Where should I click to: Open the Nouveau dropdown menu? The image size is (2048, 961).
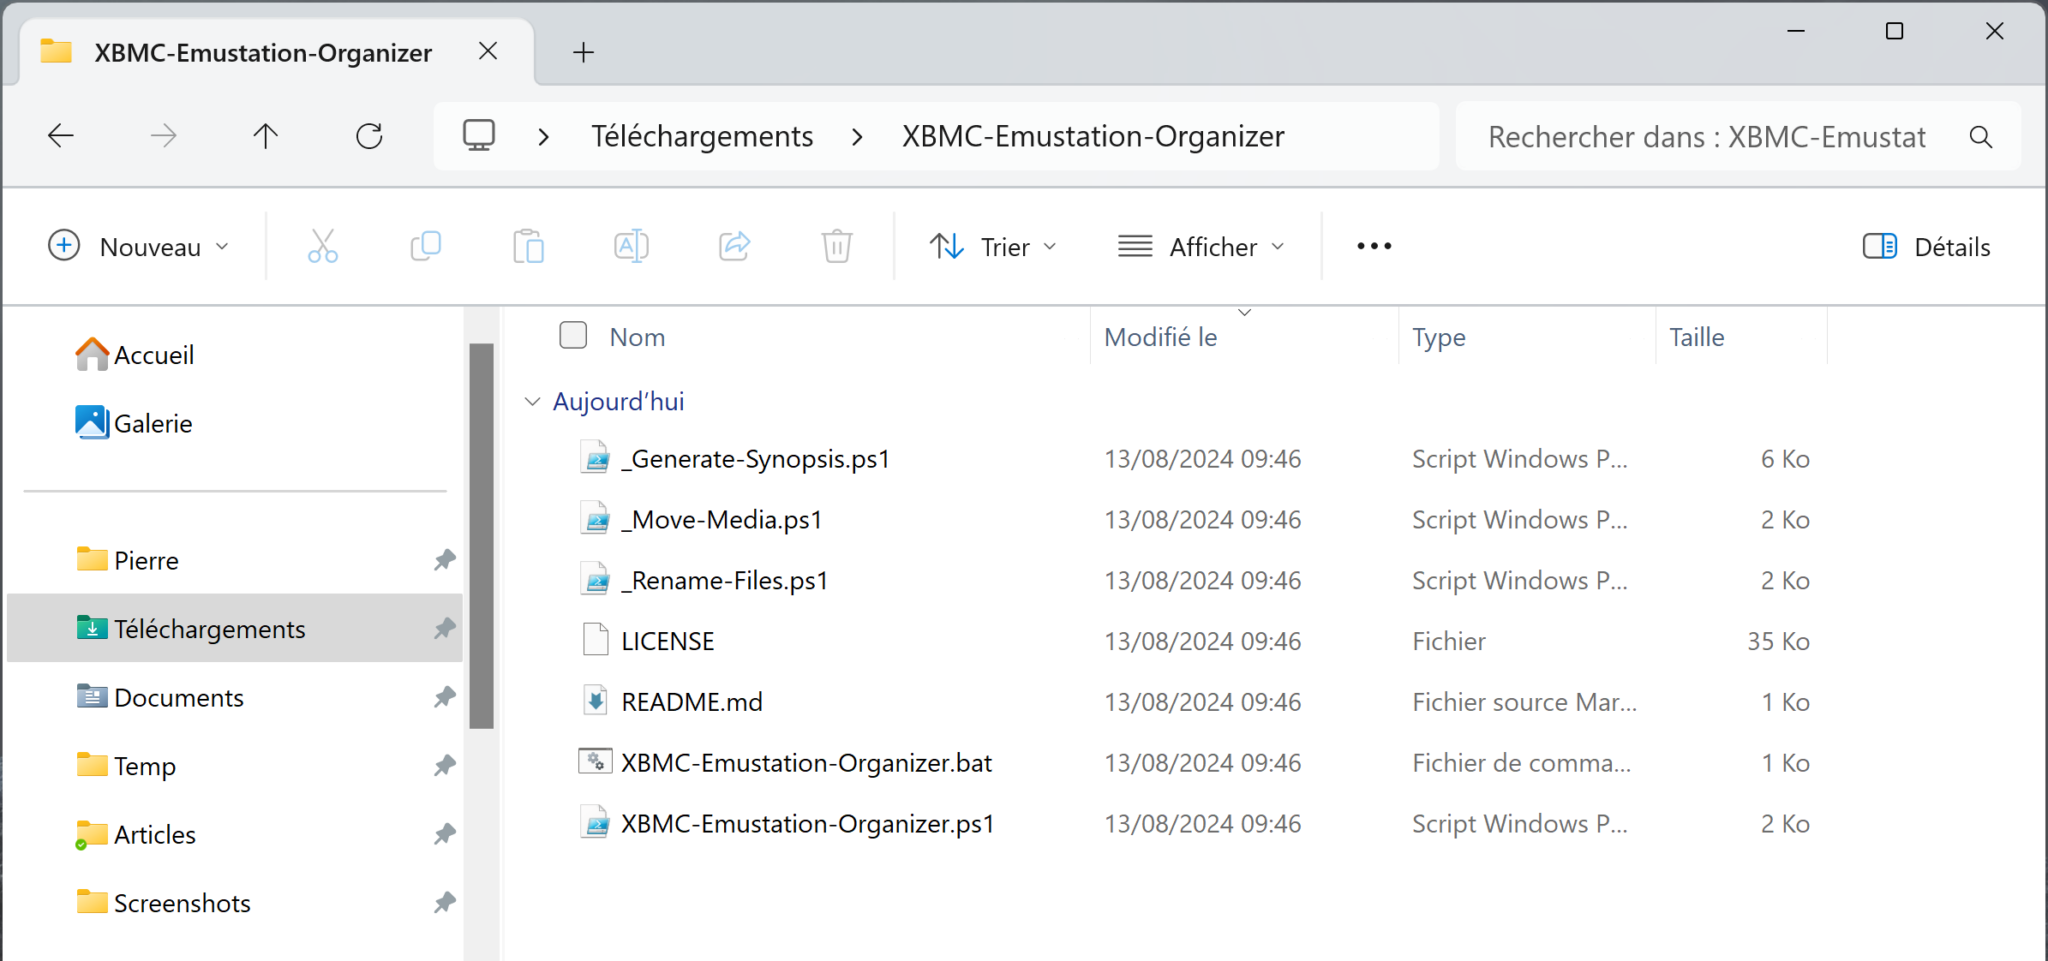pyautogui.click(x=139, y=247)
